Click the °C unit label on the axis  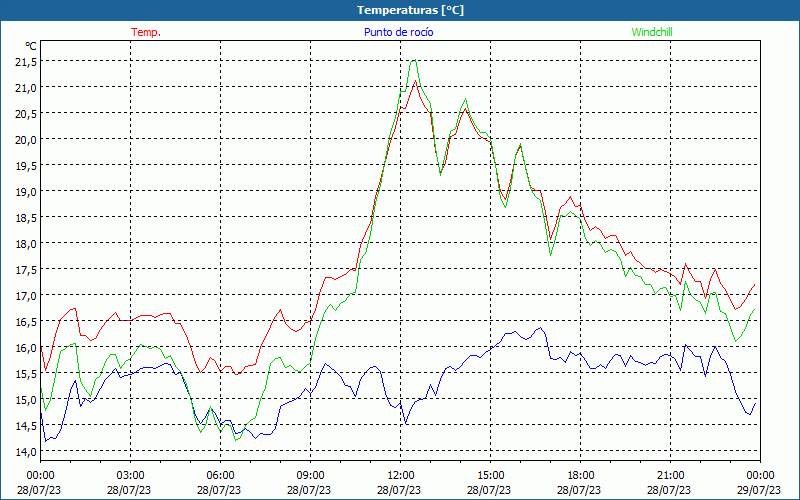click(x=31, y=46)
